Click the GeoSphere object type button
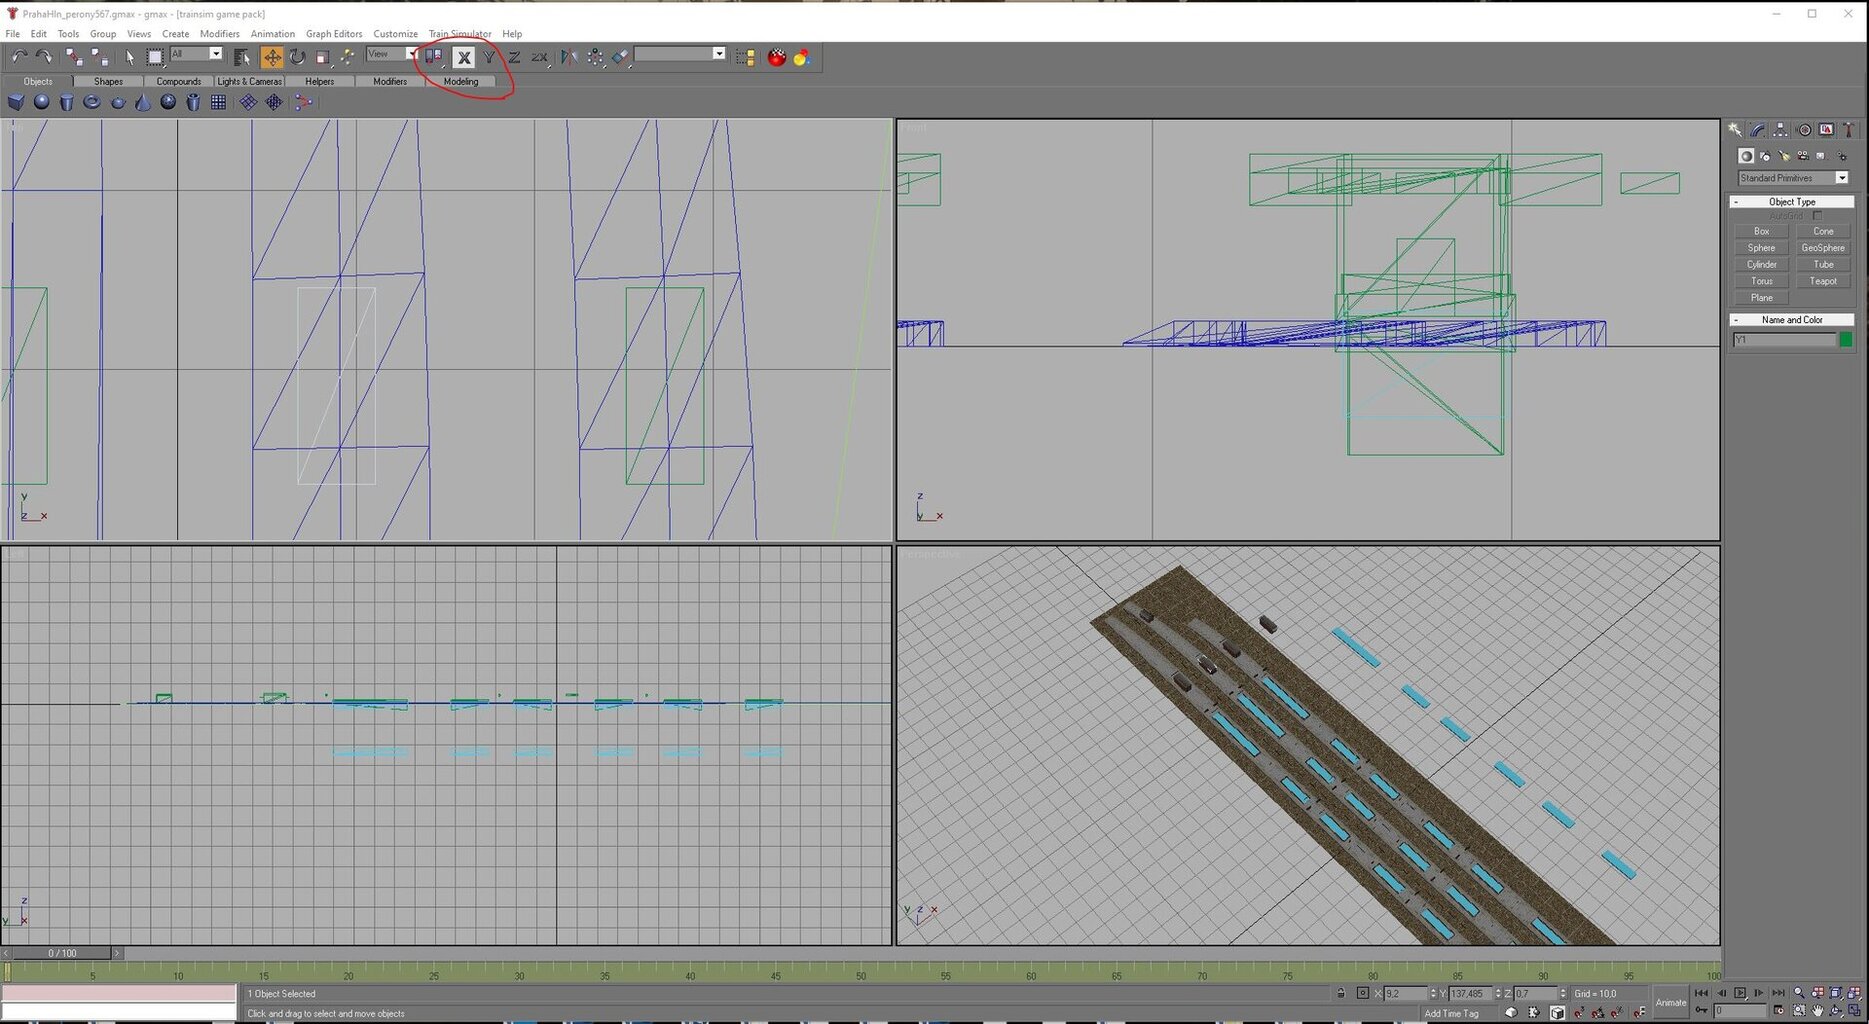This screenshot has width=1869, height=1024. (x=1822, y=248)
